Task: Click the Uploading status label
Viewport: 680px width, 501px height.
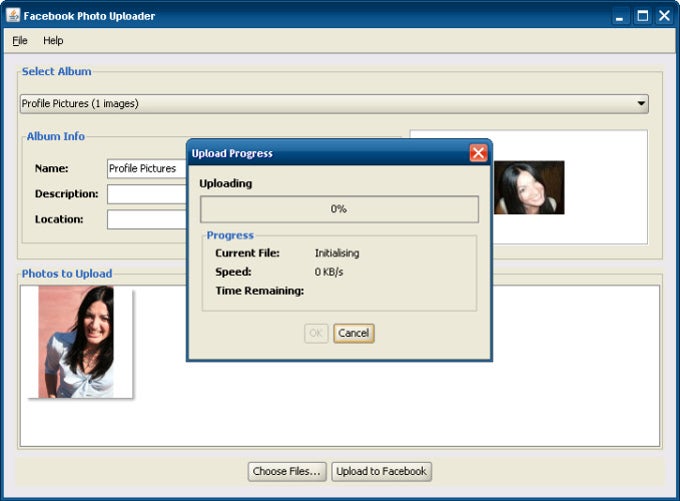Action: coord(226,183)
